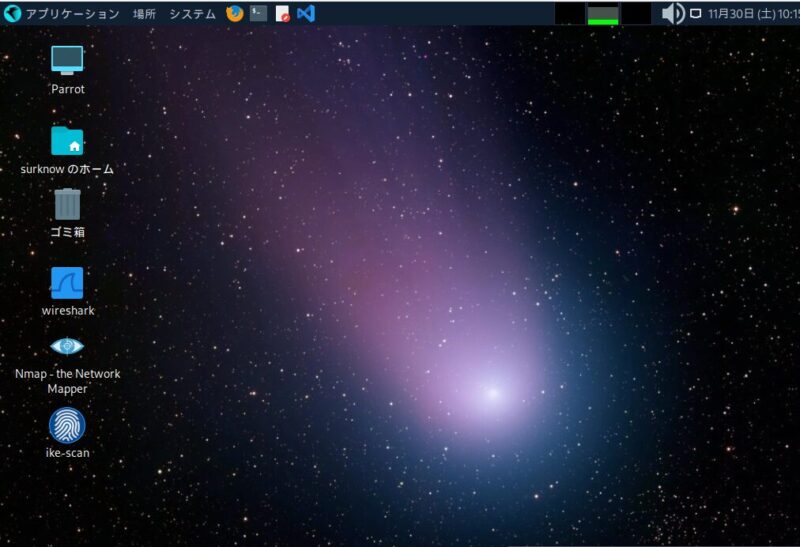Open the 場所 places menu
The width and height of the screenshot is (800, 547).
144,14
